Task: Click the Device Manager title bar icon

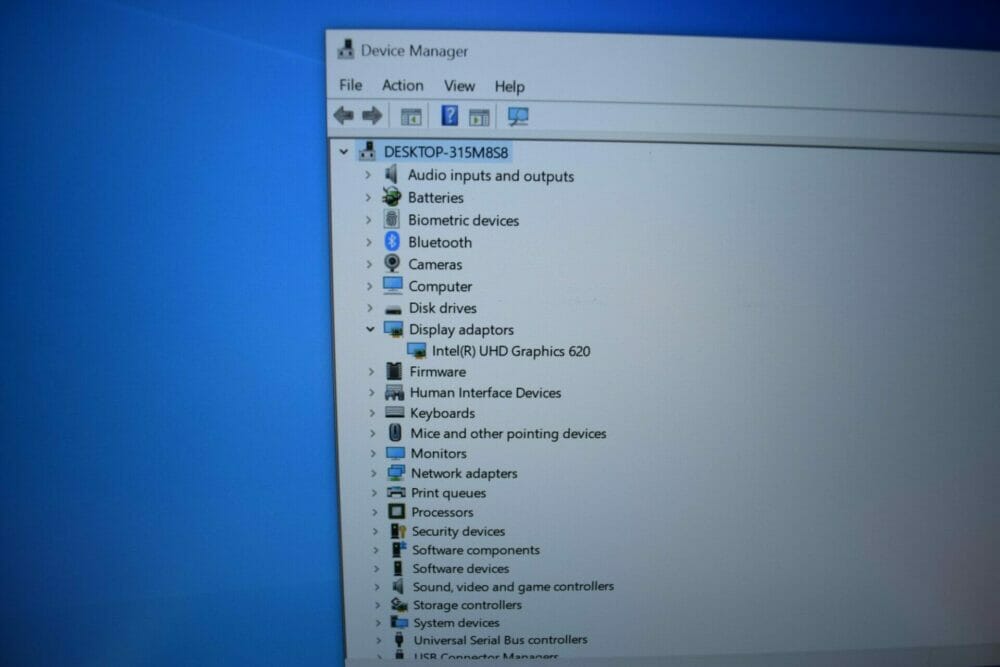Action: (346, 50)
